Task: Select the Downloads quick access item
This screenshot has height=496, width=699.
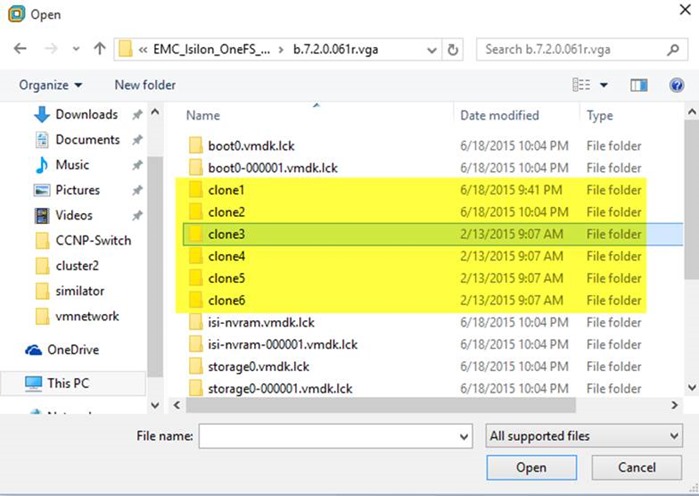Action: 76,115
